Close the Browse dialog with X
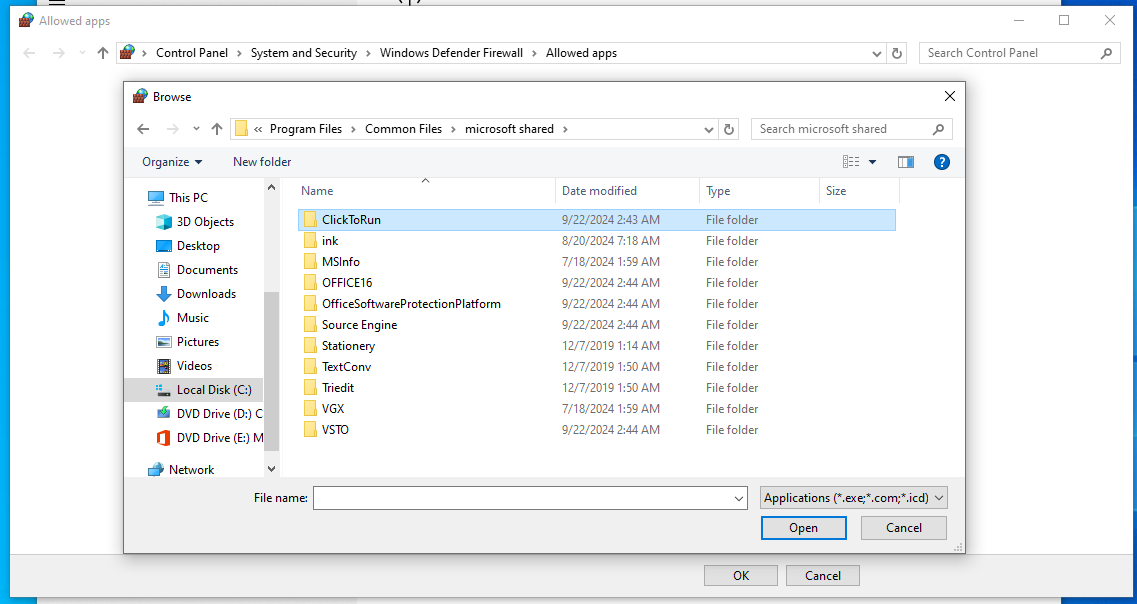 click(949, 96)
